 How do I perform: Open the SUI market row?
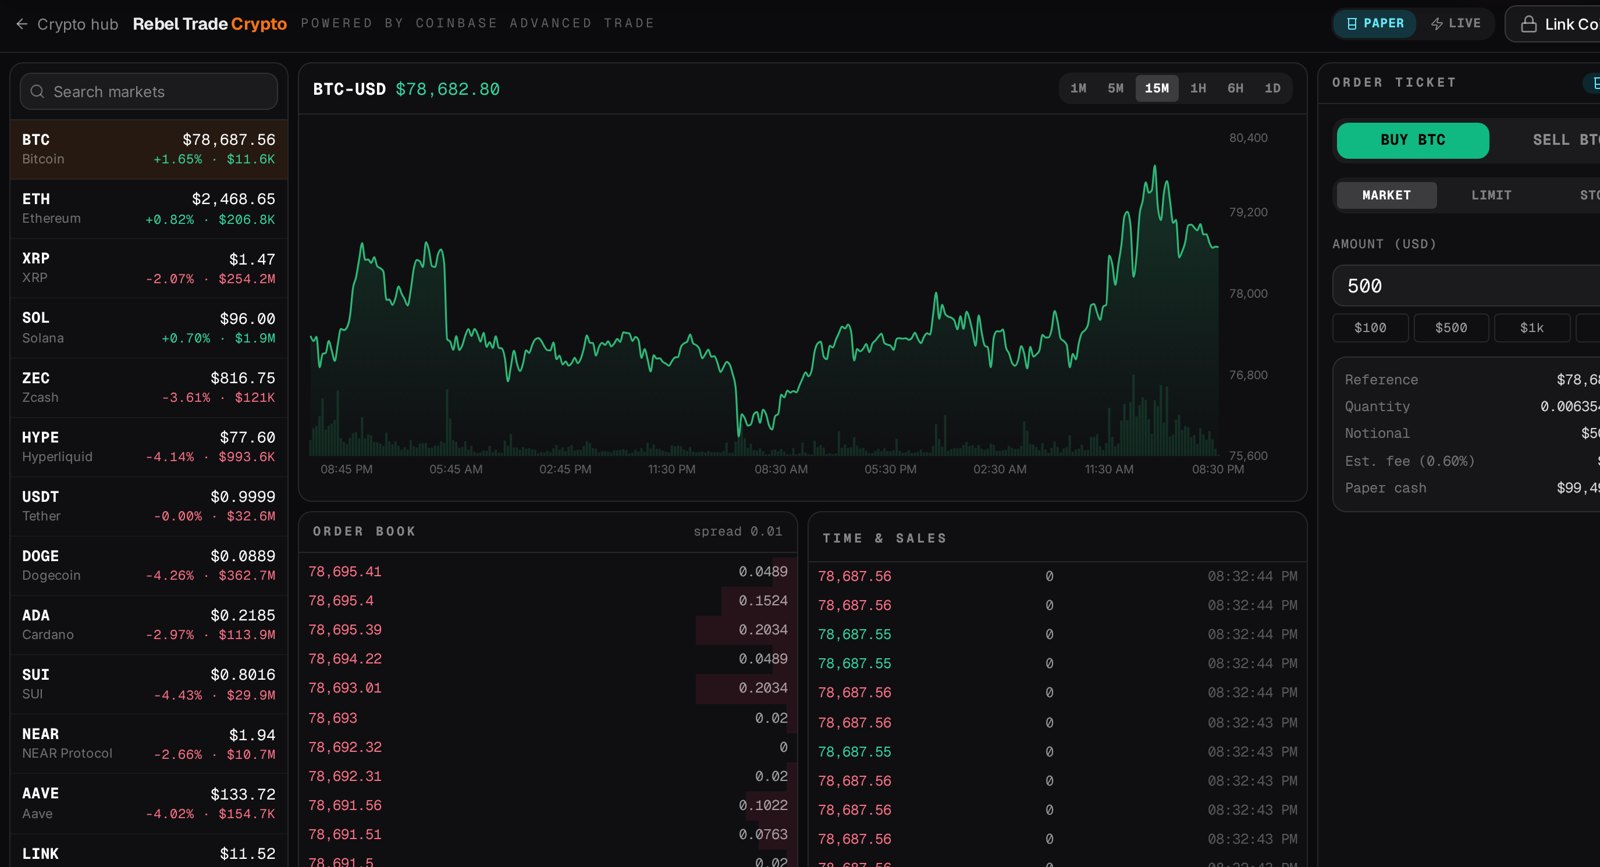click(149, 684)
